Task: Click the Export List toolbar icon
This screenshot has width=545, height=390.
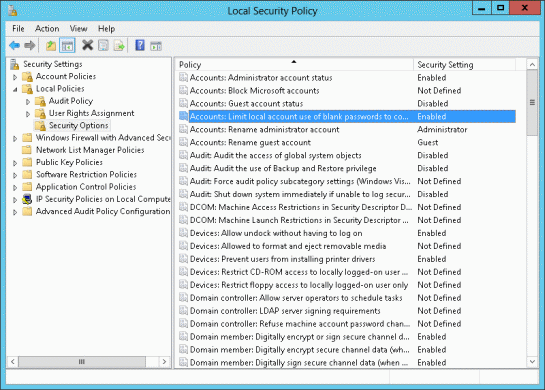Action: tap(119, 45)
